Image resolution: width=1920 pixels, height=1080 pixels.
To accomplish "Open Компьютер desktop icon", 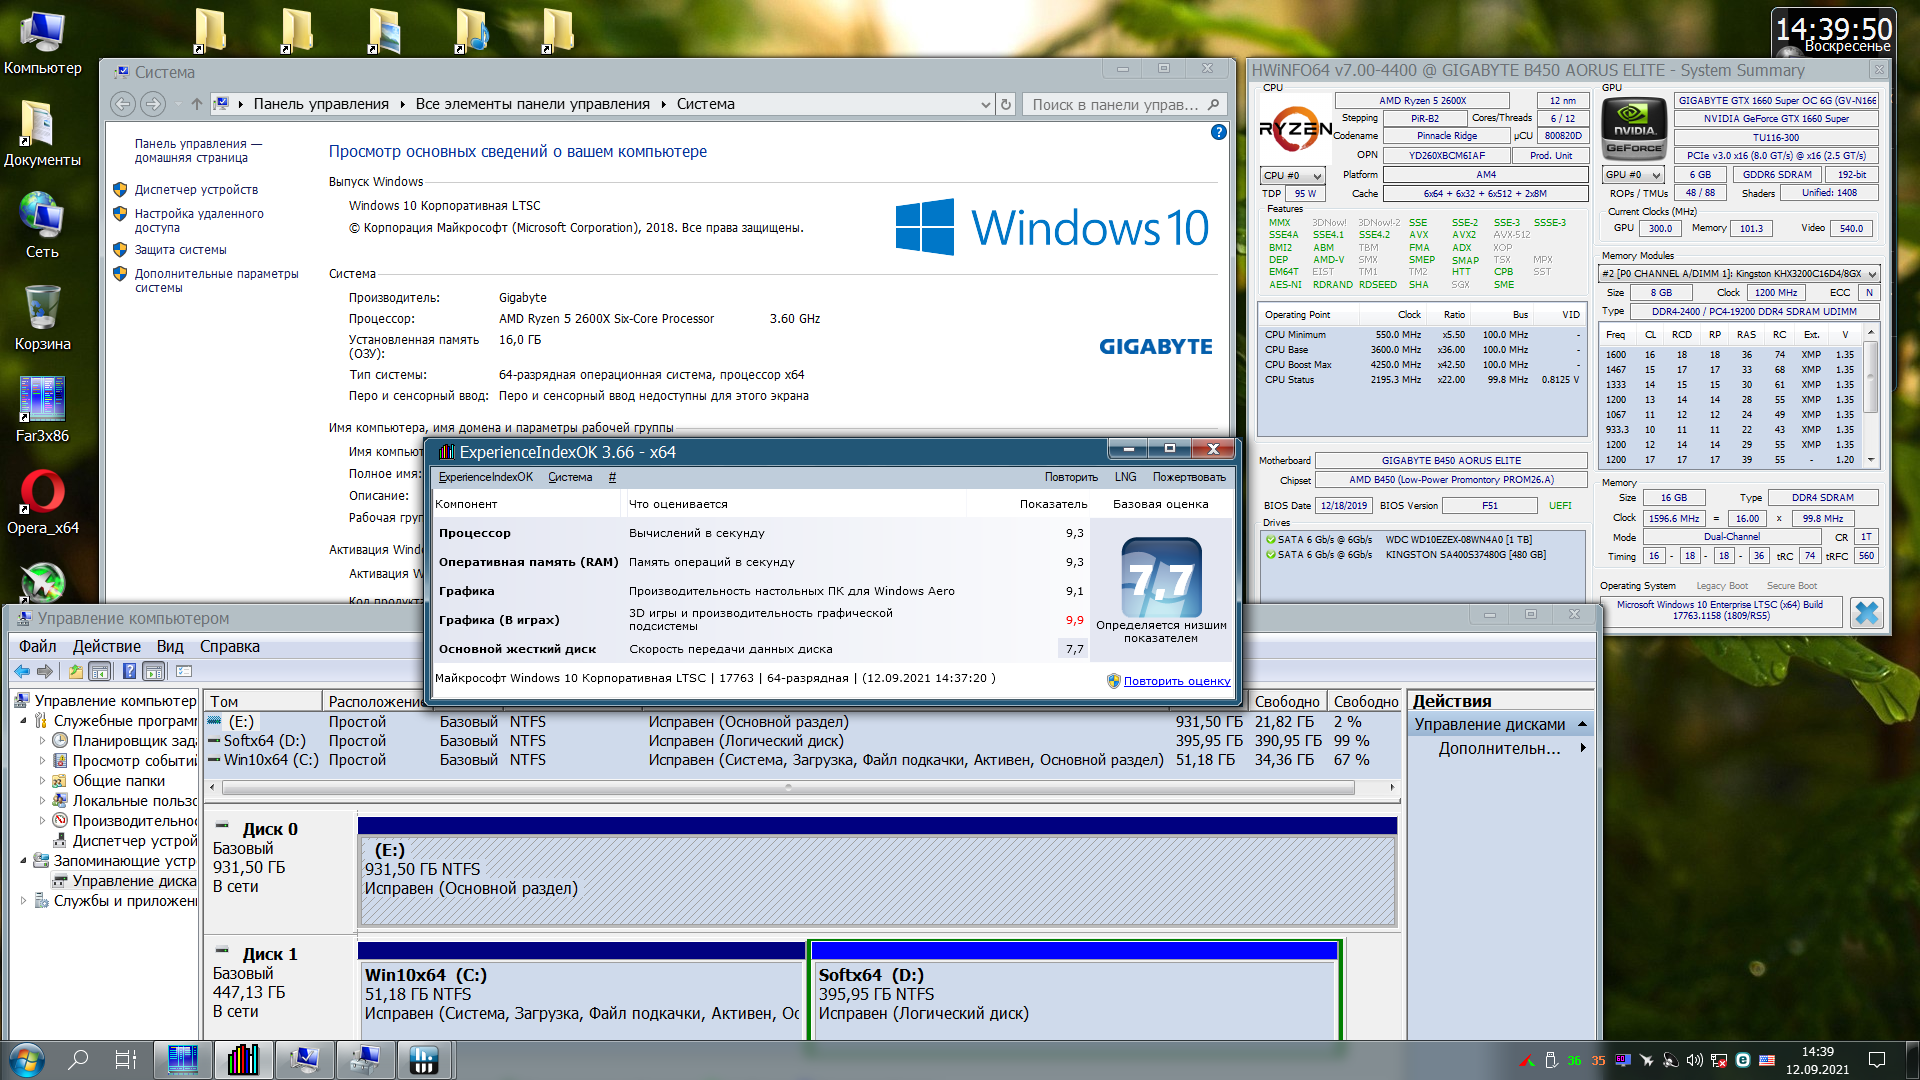I will click(x=42, y=43).
